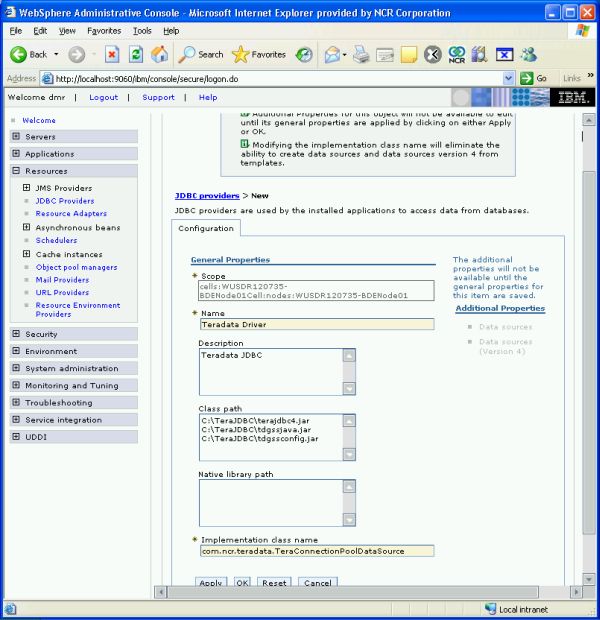Open Resource Adapters in the sidebar

click(x=71, y=214)
